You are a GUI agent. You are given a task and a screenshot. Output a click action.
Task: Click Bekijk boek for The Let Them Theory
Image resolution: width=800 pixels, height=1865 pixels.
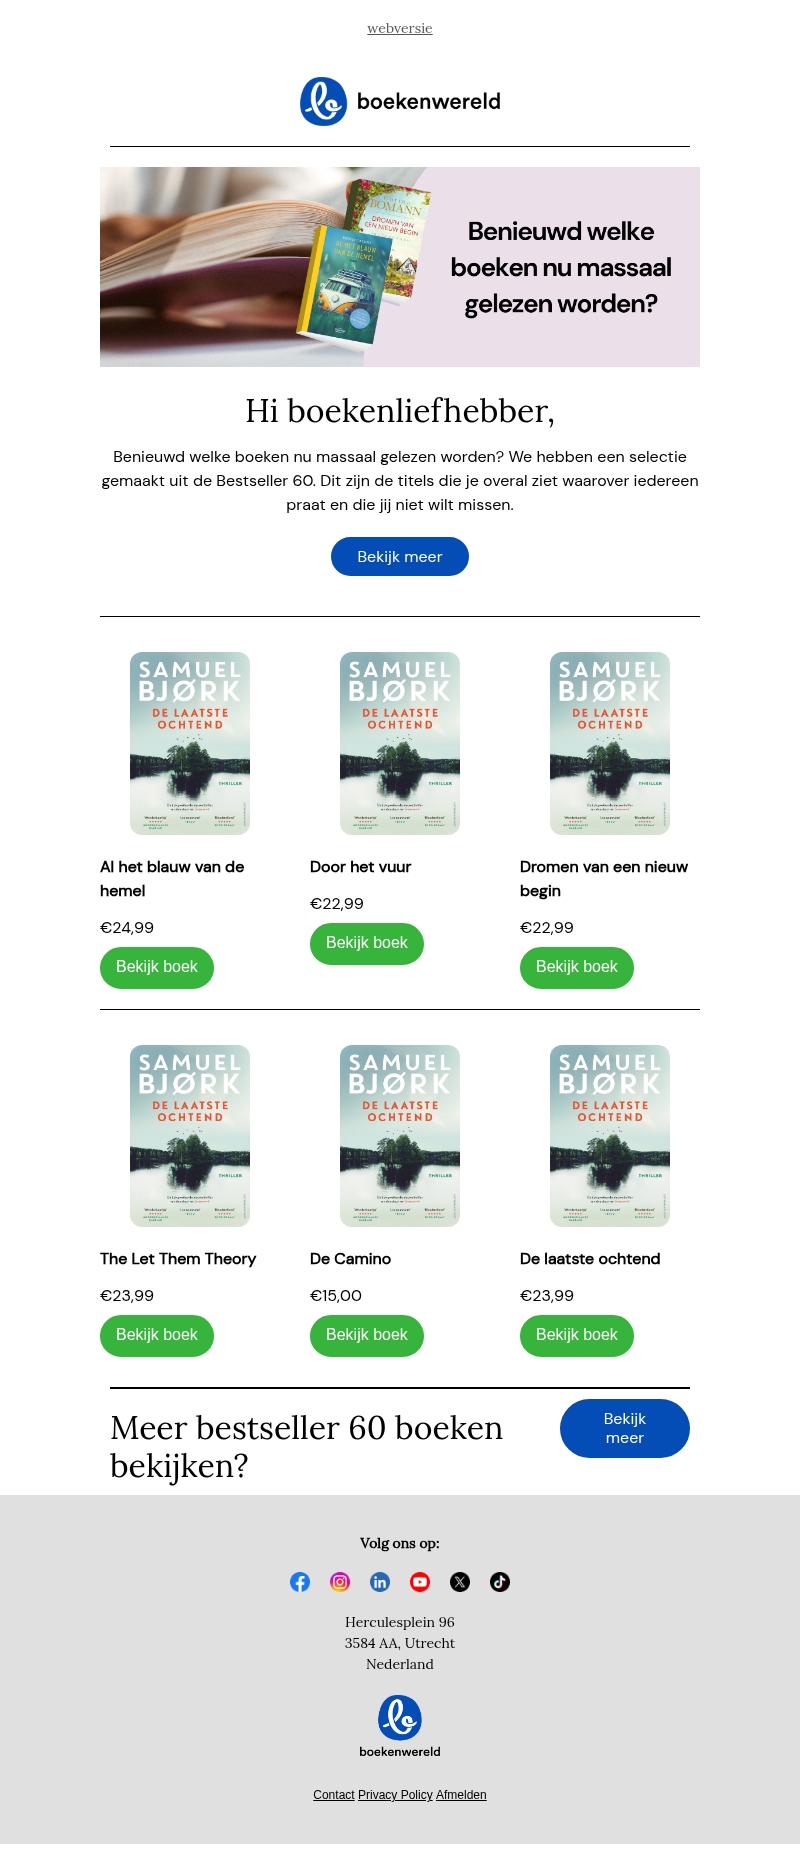click(157, 1335)
